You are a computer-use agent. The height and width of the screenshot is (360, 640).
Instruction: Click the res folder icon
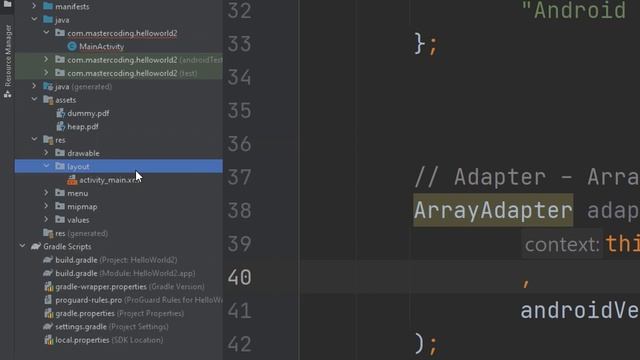[48, 140]
